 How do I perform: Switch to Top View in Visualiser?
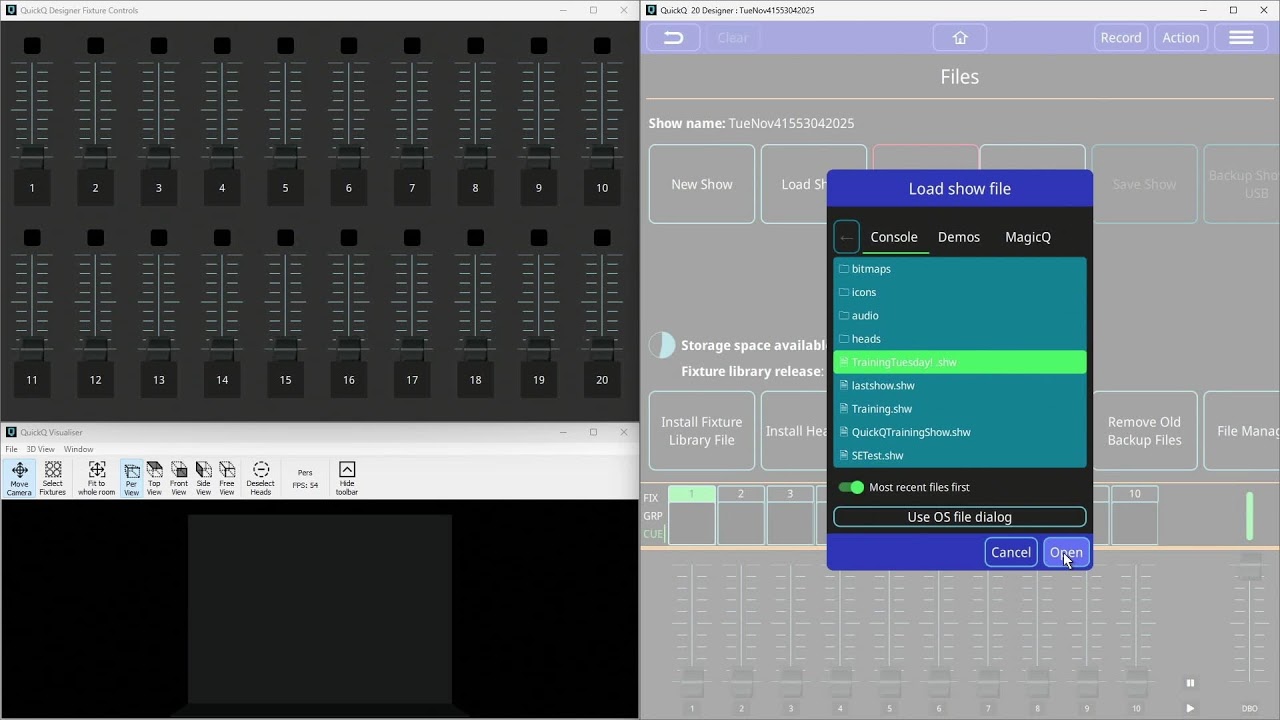click(x=154, y=478)
